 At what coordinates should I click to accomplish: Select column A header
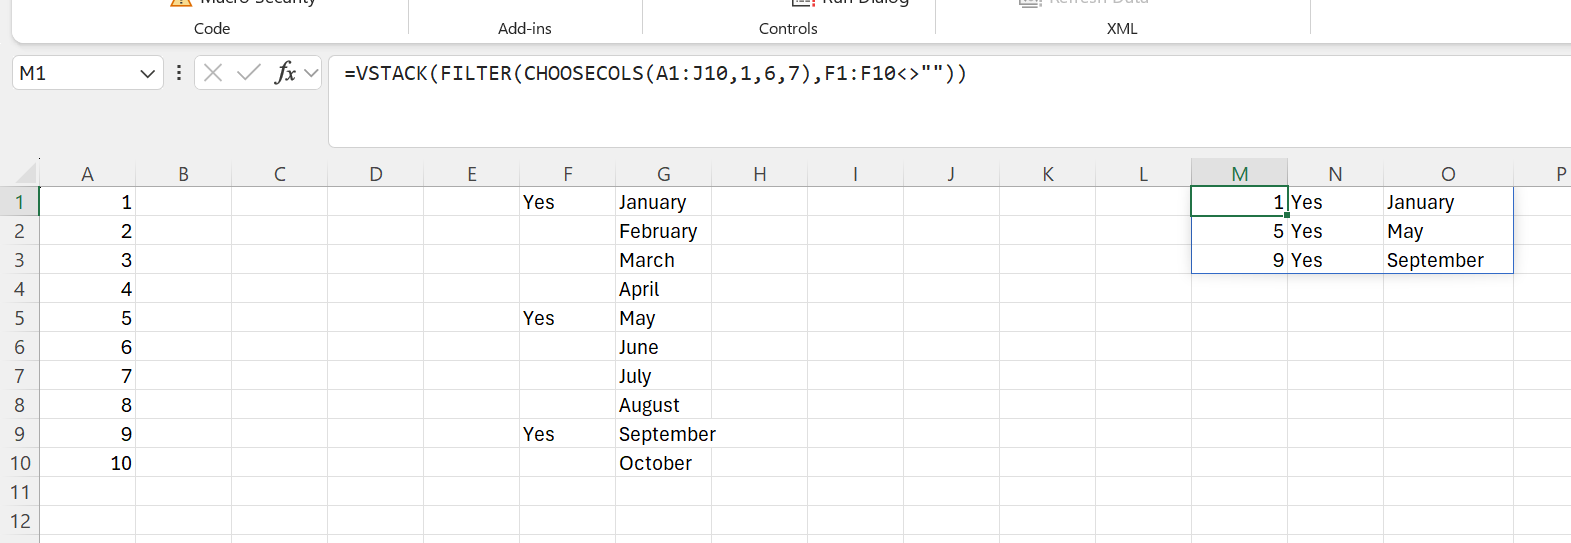[x=87, y=174]
